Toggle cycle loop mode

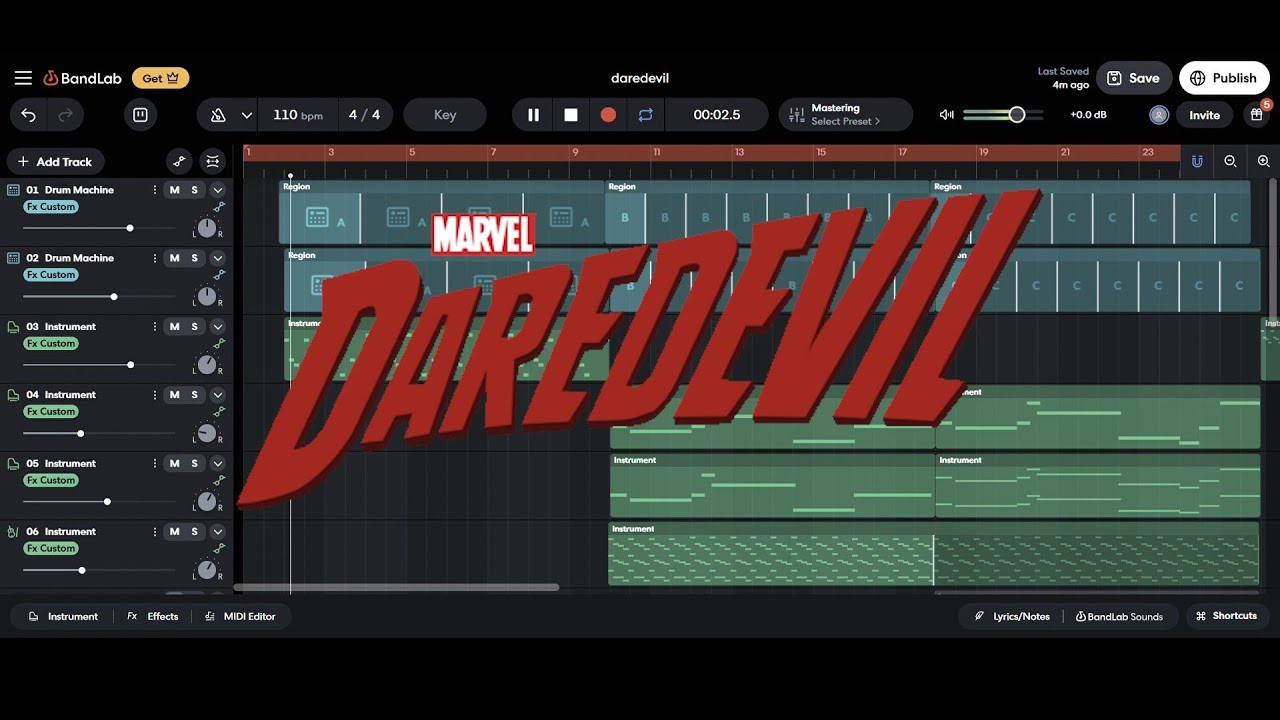(645, 115)
